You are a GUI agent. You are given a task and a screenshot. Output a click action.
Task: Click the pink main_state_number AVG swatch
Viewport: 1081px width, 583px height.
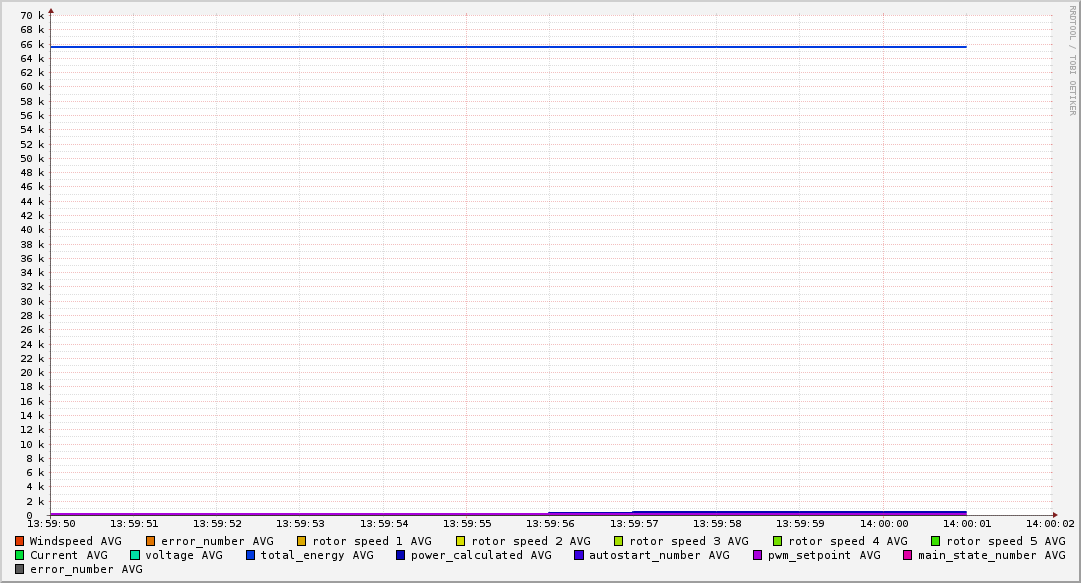point(908,555)
